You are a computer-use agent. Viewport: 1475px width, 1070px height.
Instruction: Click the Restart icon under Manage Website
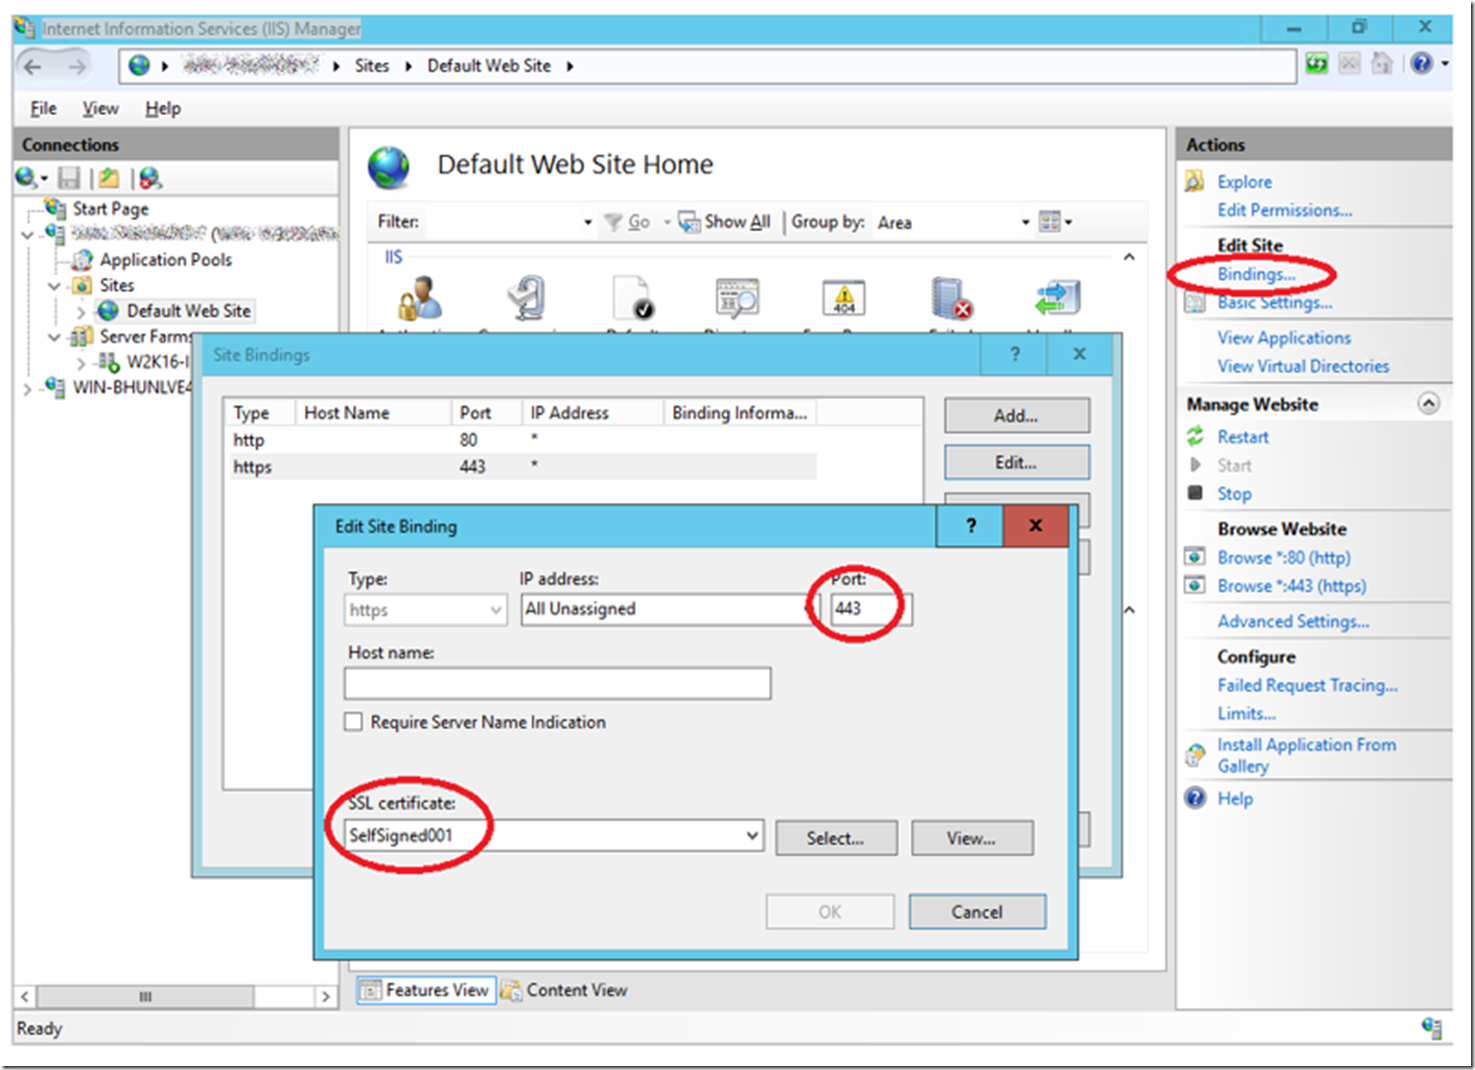[1195, 437]
